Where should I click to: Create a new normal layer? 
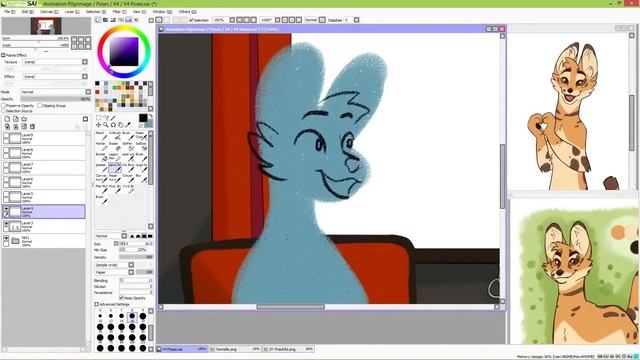click(7, 119)
